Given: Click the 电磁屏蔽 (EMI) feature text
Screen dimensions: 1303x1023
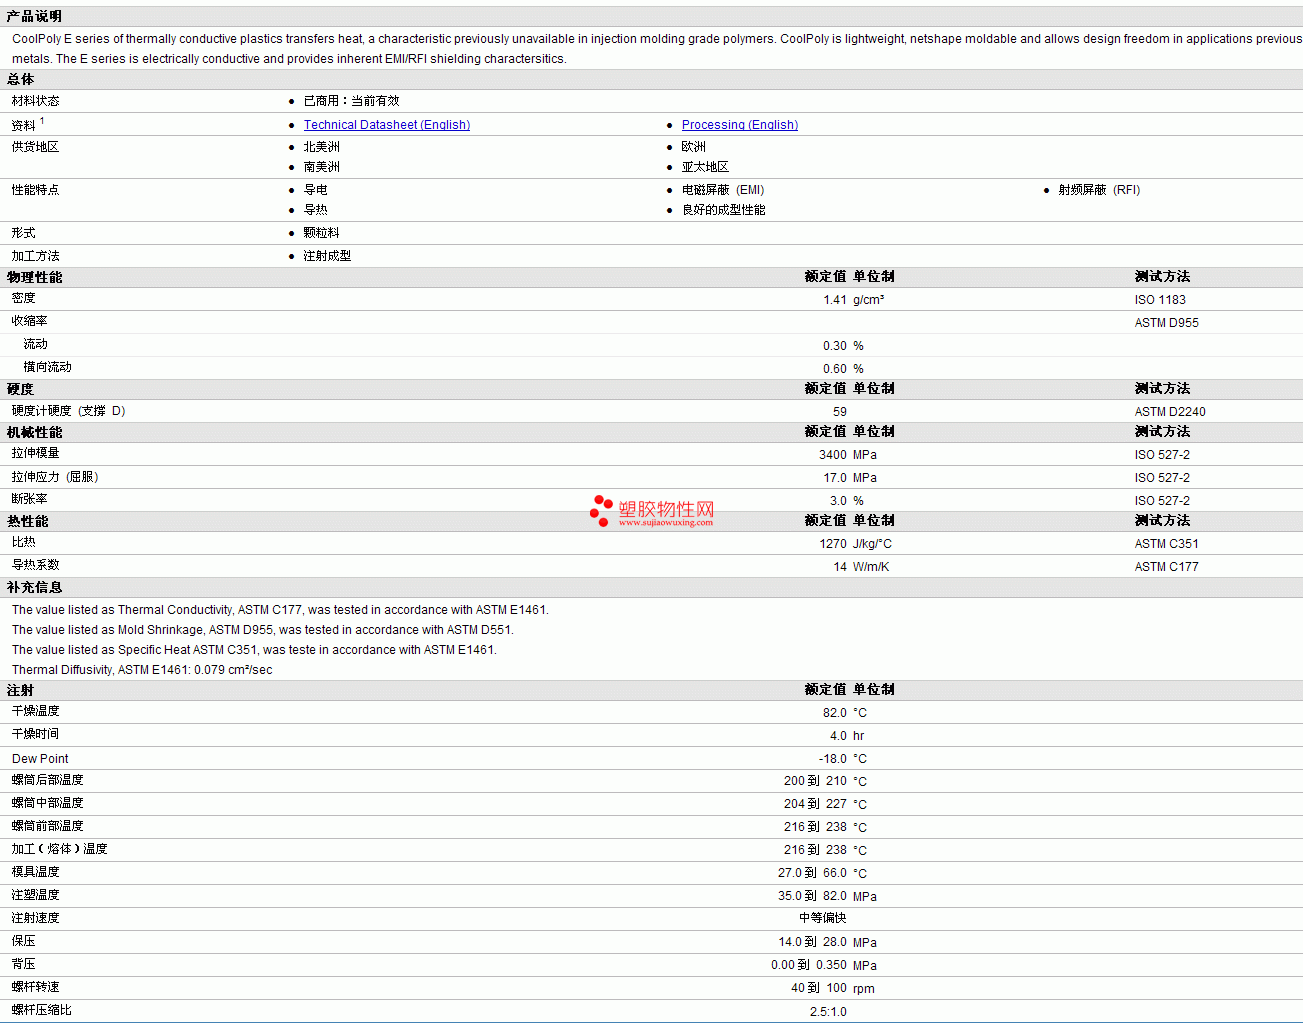Looking at the screenshot, I should pyautogui.click(x=723, y=190).
